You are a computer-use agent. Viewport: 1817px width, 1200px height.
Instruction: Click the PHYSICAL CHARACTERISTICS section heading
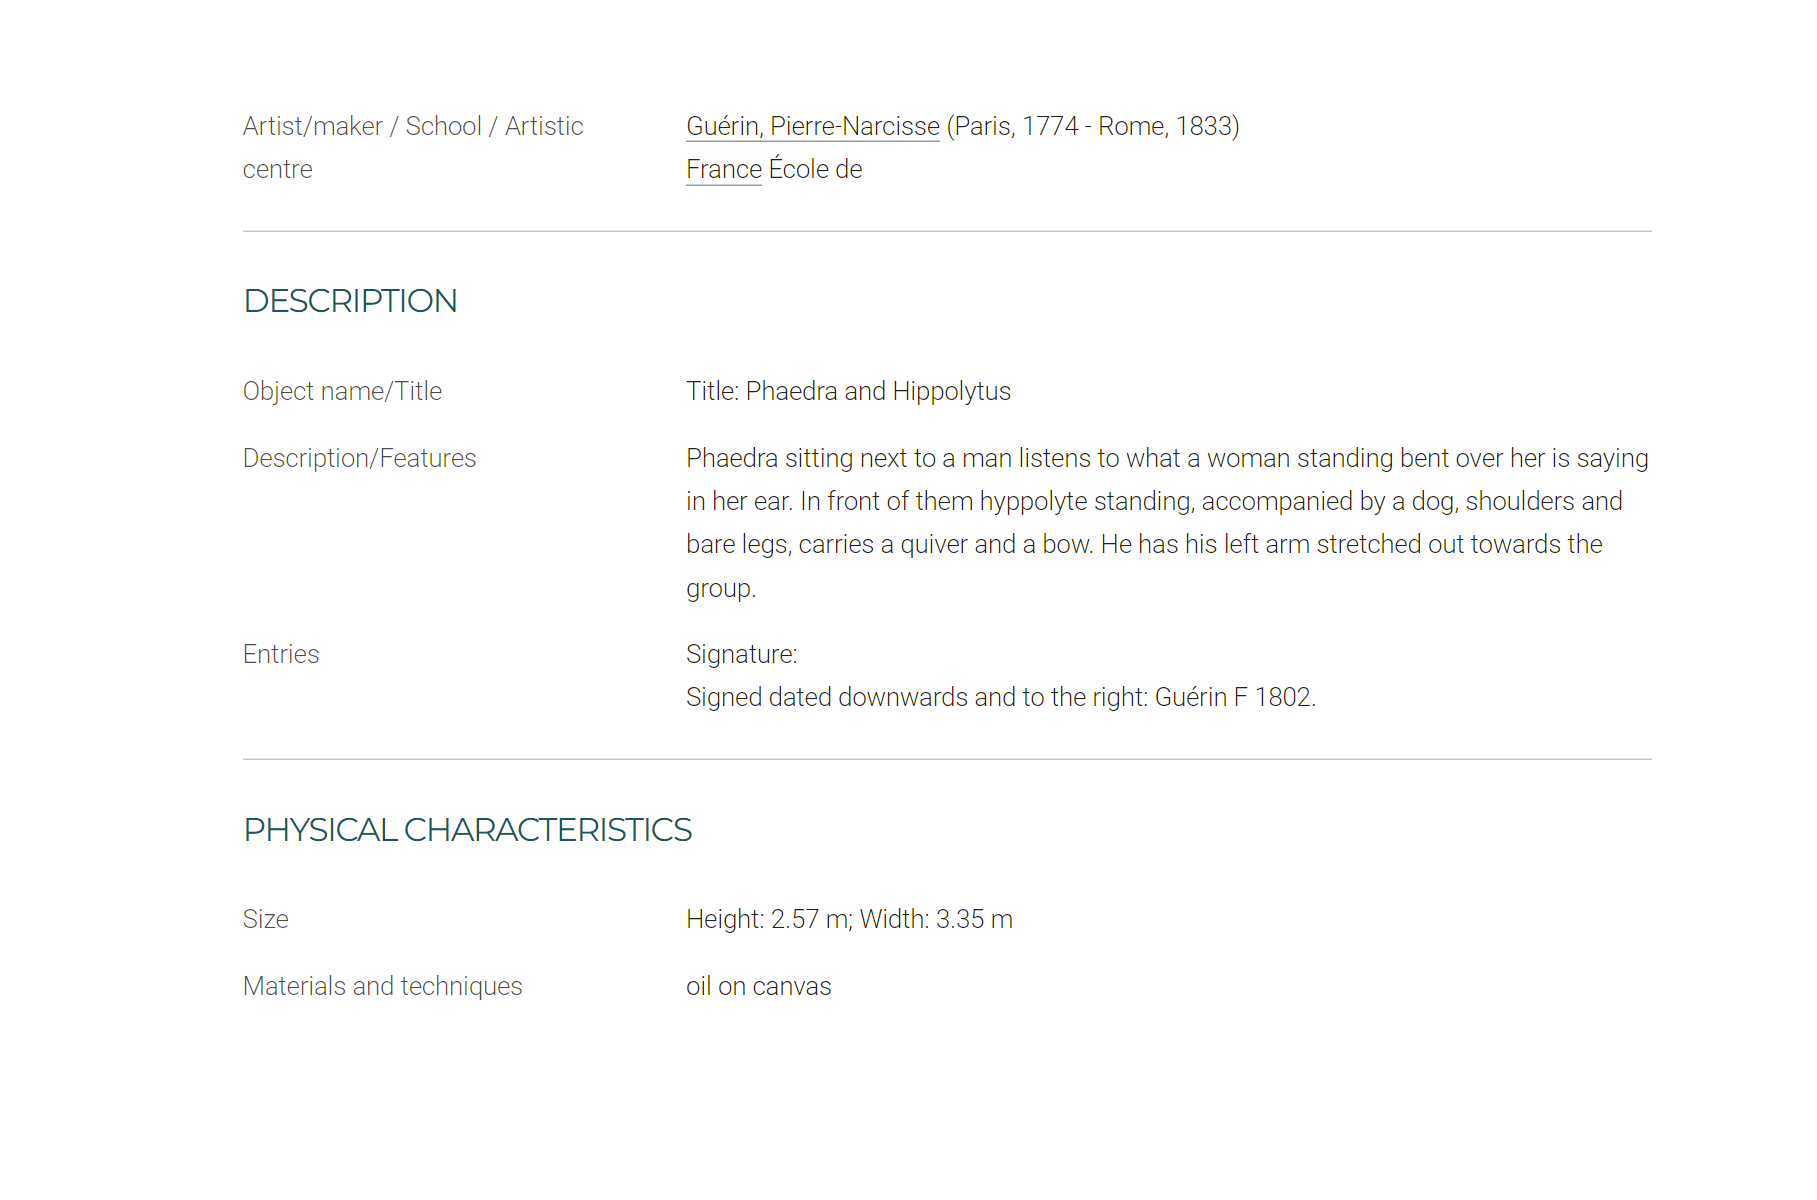[x=467, y=830]
